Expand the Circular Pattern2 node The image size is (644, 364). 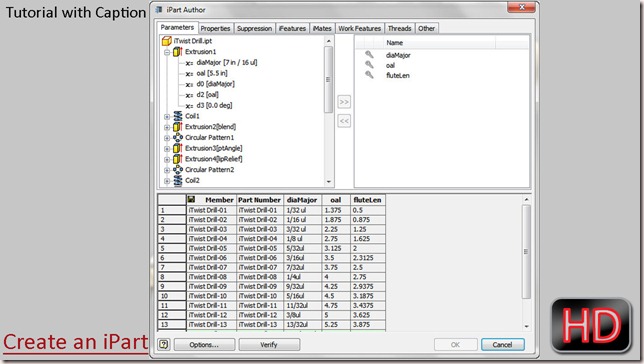[x=167, y=170]
